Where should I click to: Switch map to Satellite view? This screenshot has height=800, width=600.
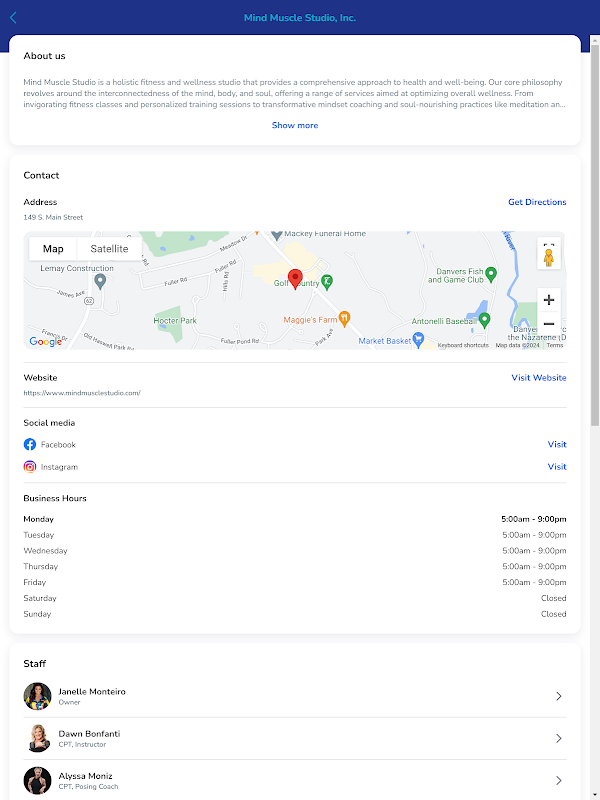click(109, 249)
